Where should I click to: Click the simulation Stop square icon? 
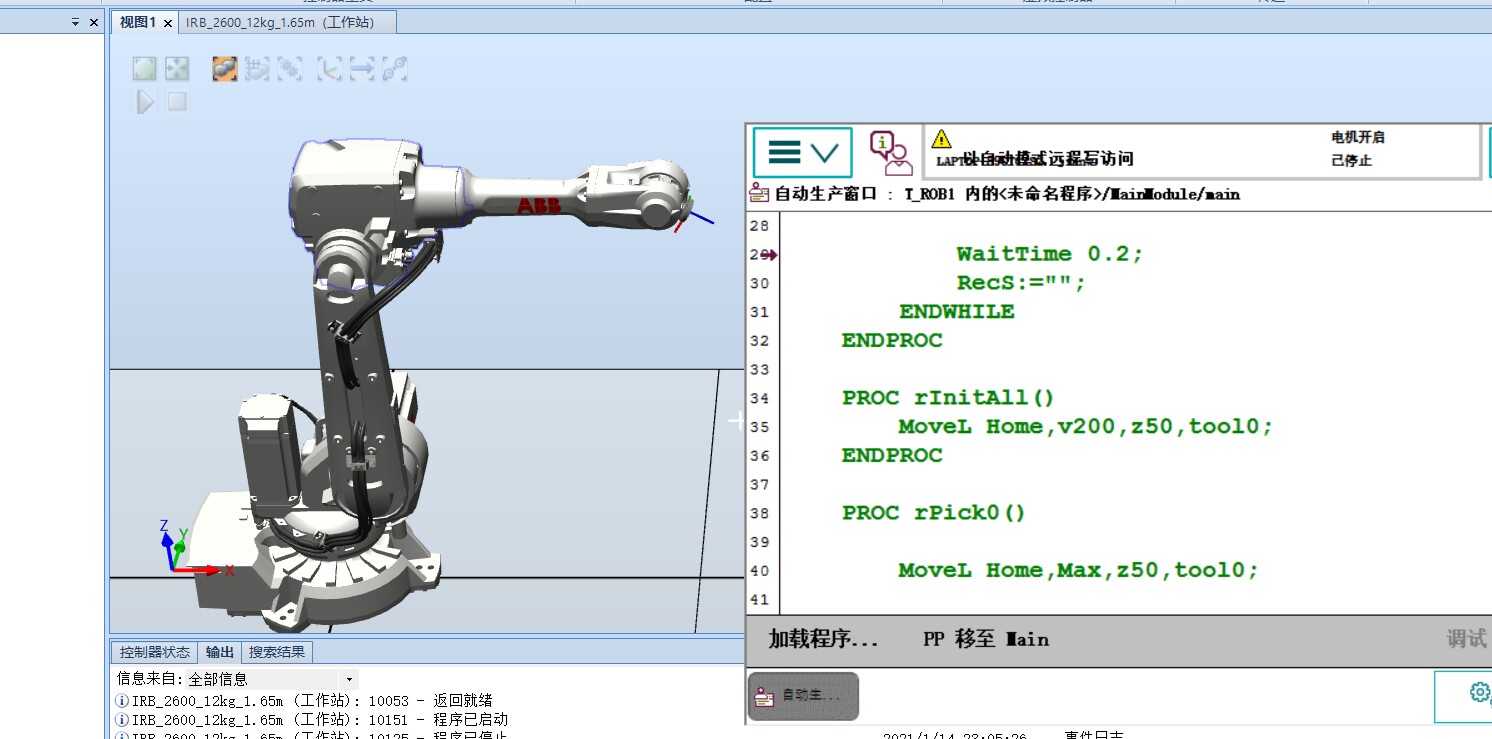pos(177,101)
